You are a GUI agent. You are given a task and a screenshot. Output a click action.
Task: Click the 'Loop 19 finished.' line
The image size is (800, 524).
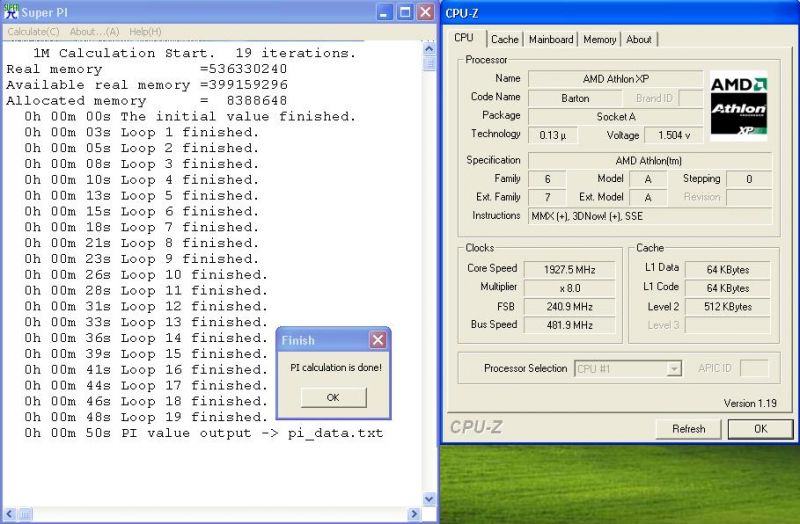point(145,417)
